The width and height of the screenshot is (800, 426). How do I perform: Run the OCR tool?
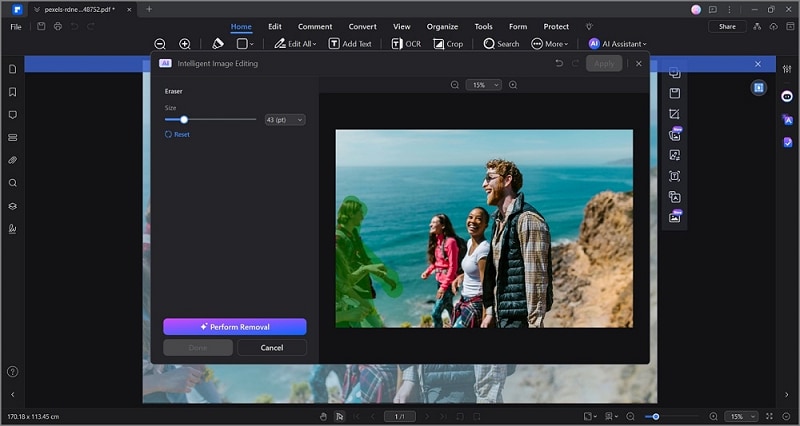click(406, 44)
